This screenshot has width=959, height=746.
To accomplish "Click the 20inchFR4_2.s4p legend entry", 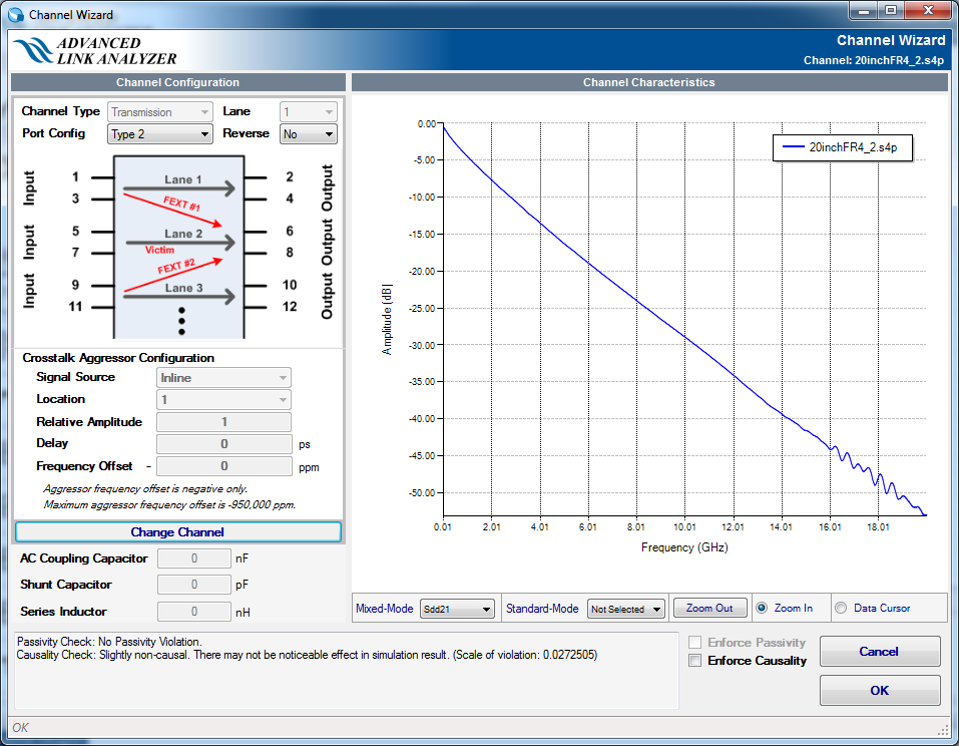I will (x=845, y=147).
